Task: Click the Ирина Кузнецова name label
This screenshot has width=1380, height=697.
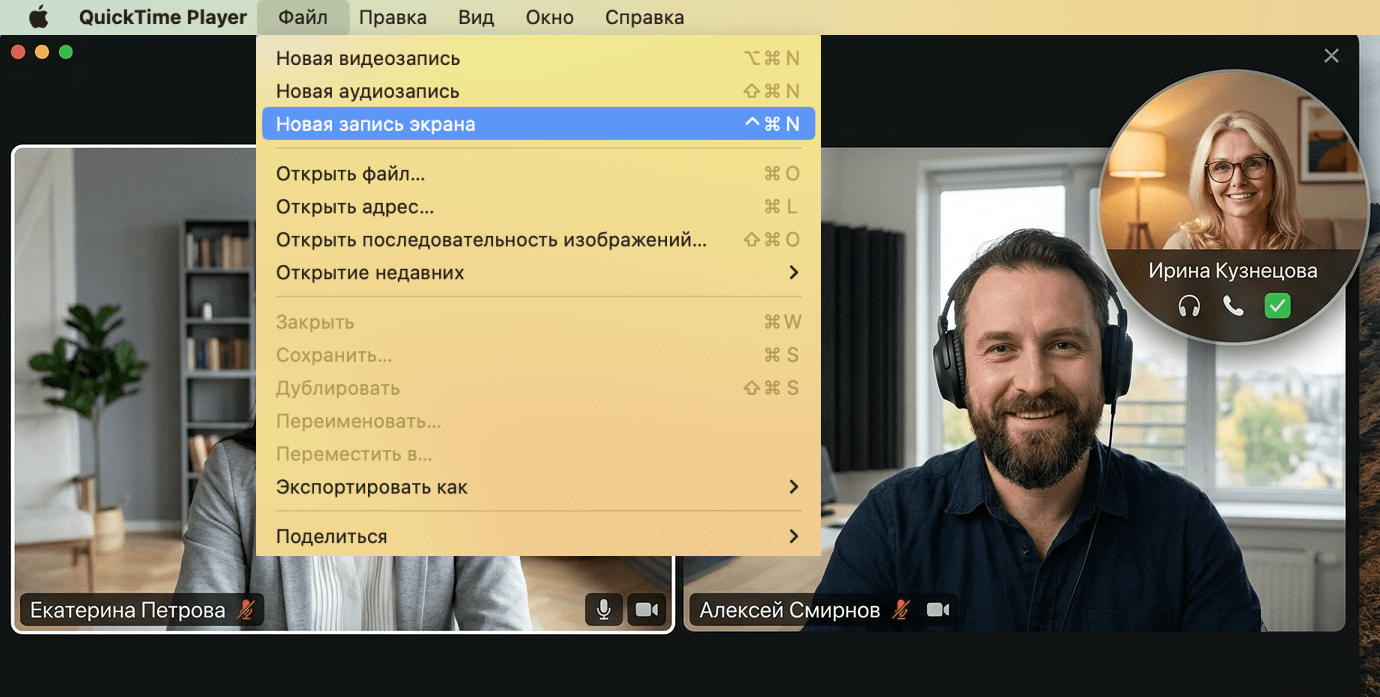Action: pos(1233,271)
